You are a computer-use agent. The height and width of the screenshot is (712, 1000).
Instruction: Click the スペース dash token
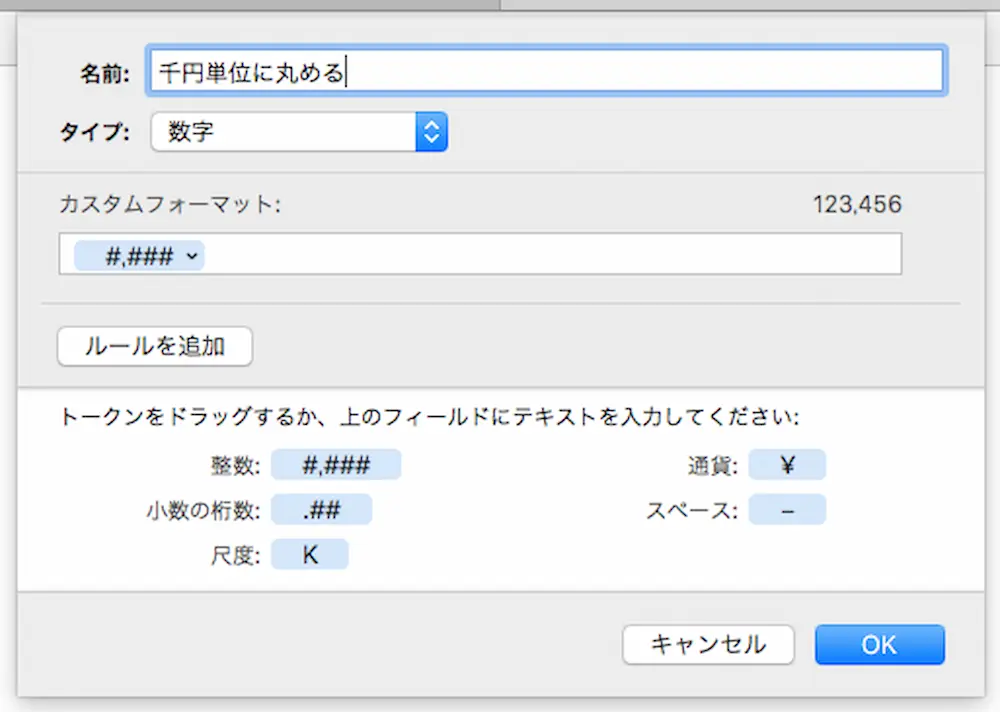[787, 510]
